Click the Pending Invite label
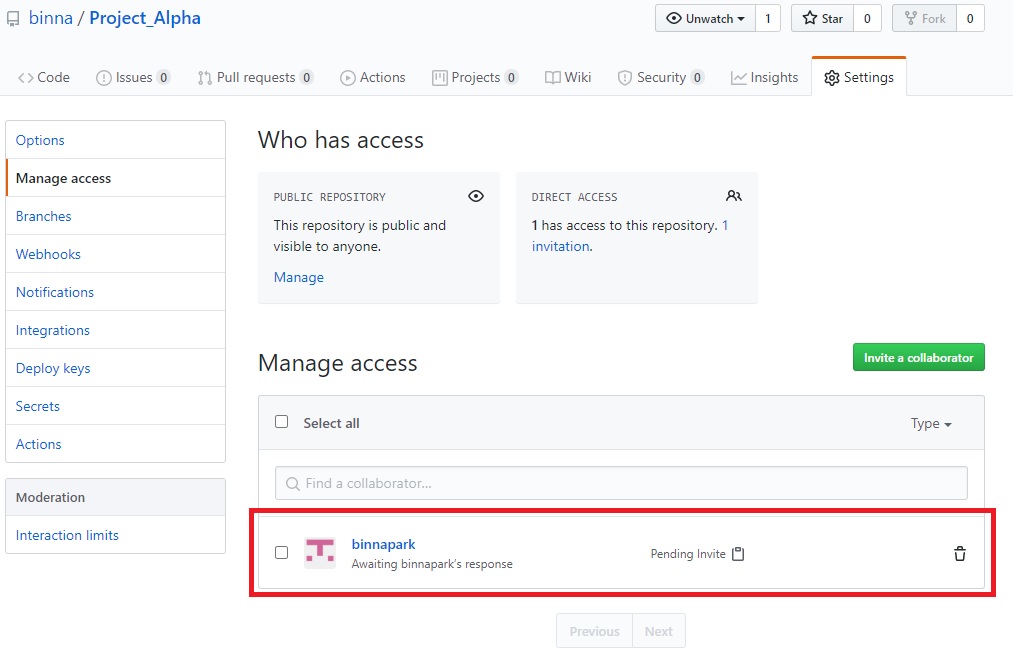This screenshot has height=666, width=1013. point(688,554)
